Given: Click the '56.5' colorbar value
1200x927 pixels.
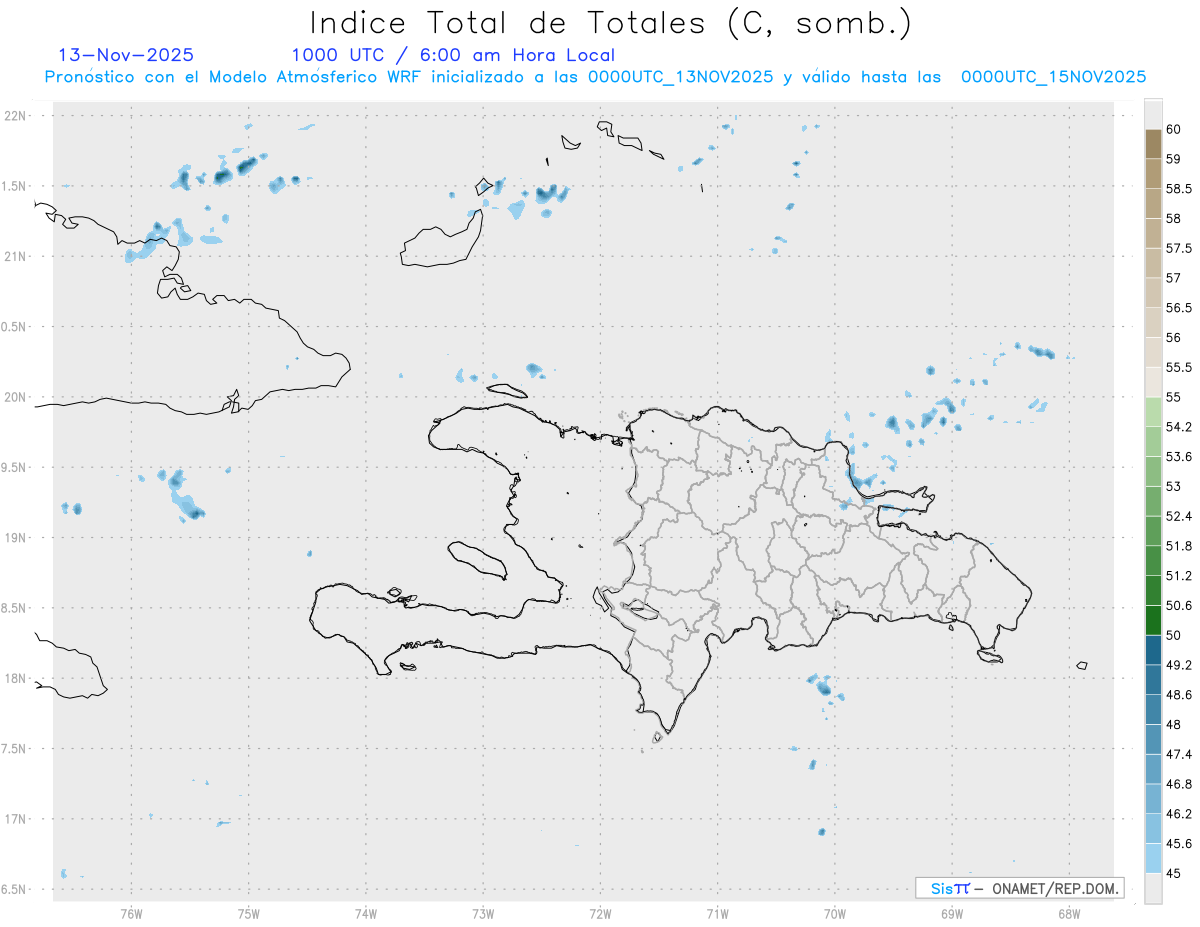Looking at the screenshot, I should click(1179, 307).
